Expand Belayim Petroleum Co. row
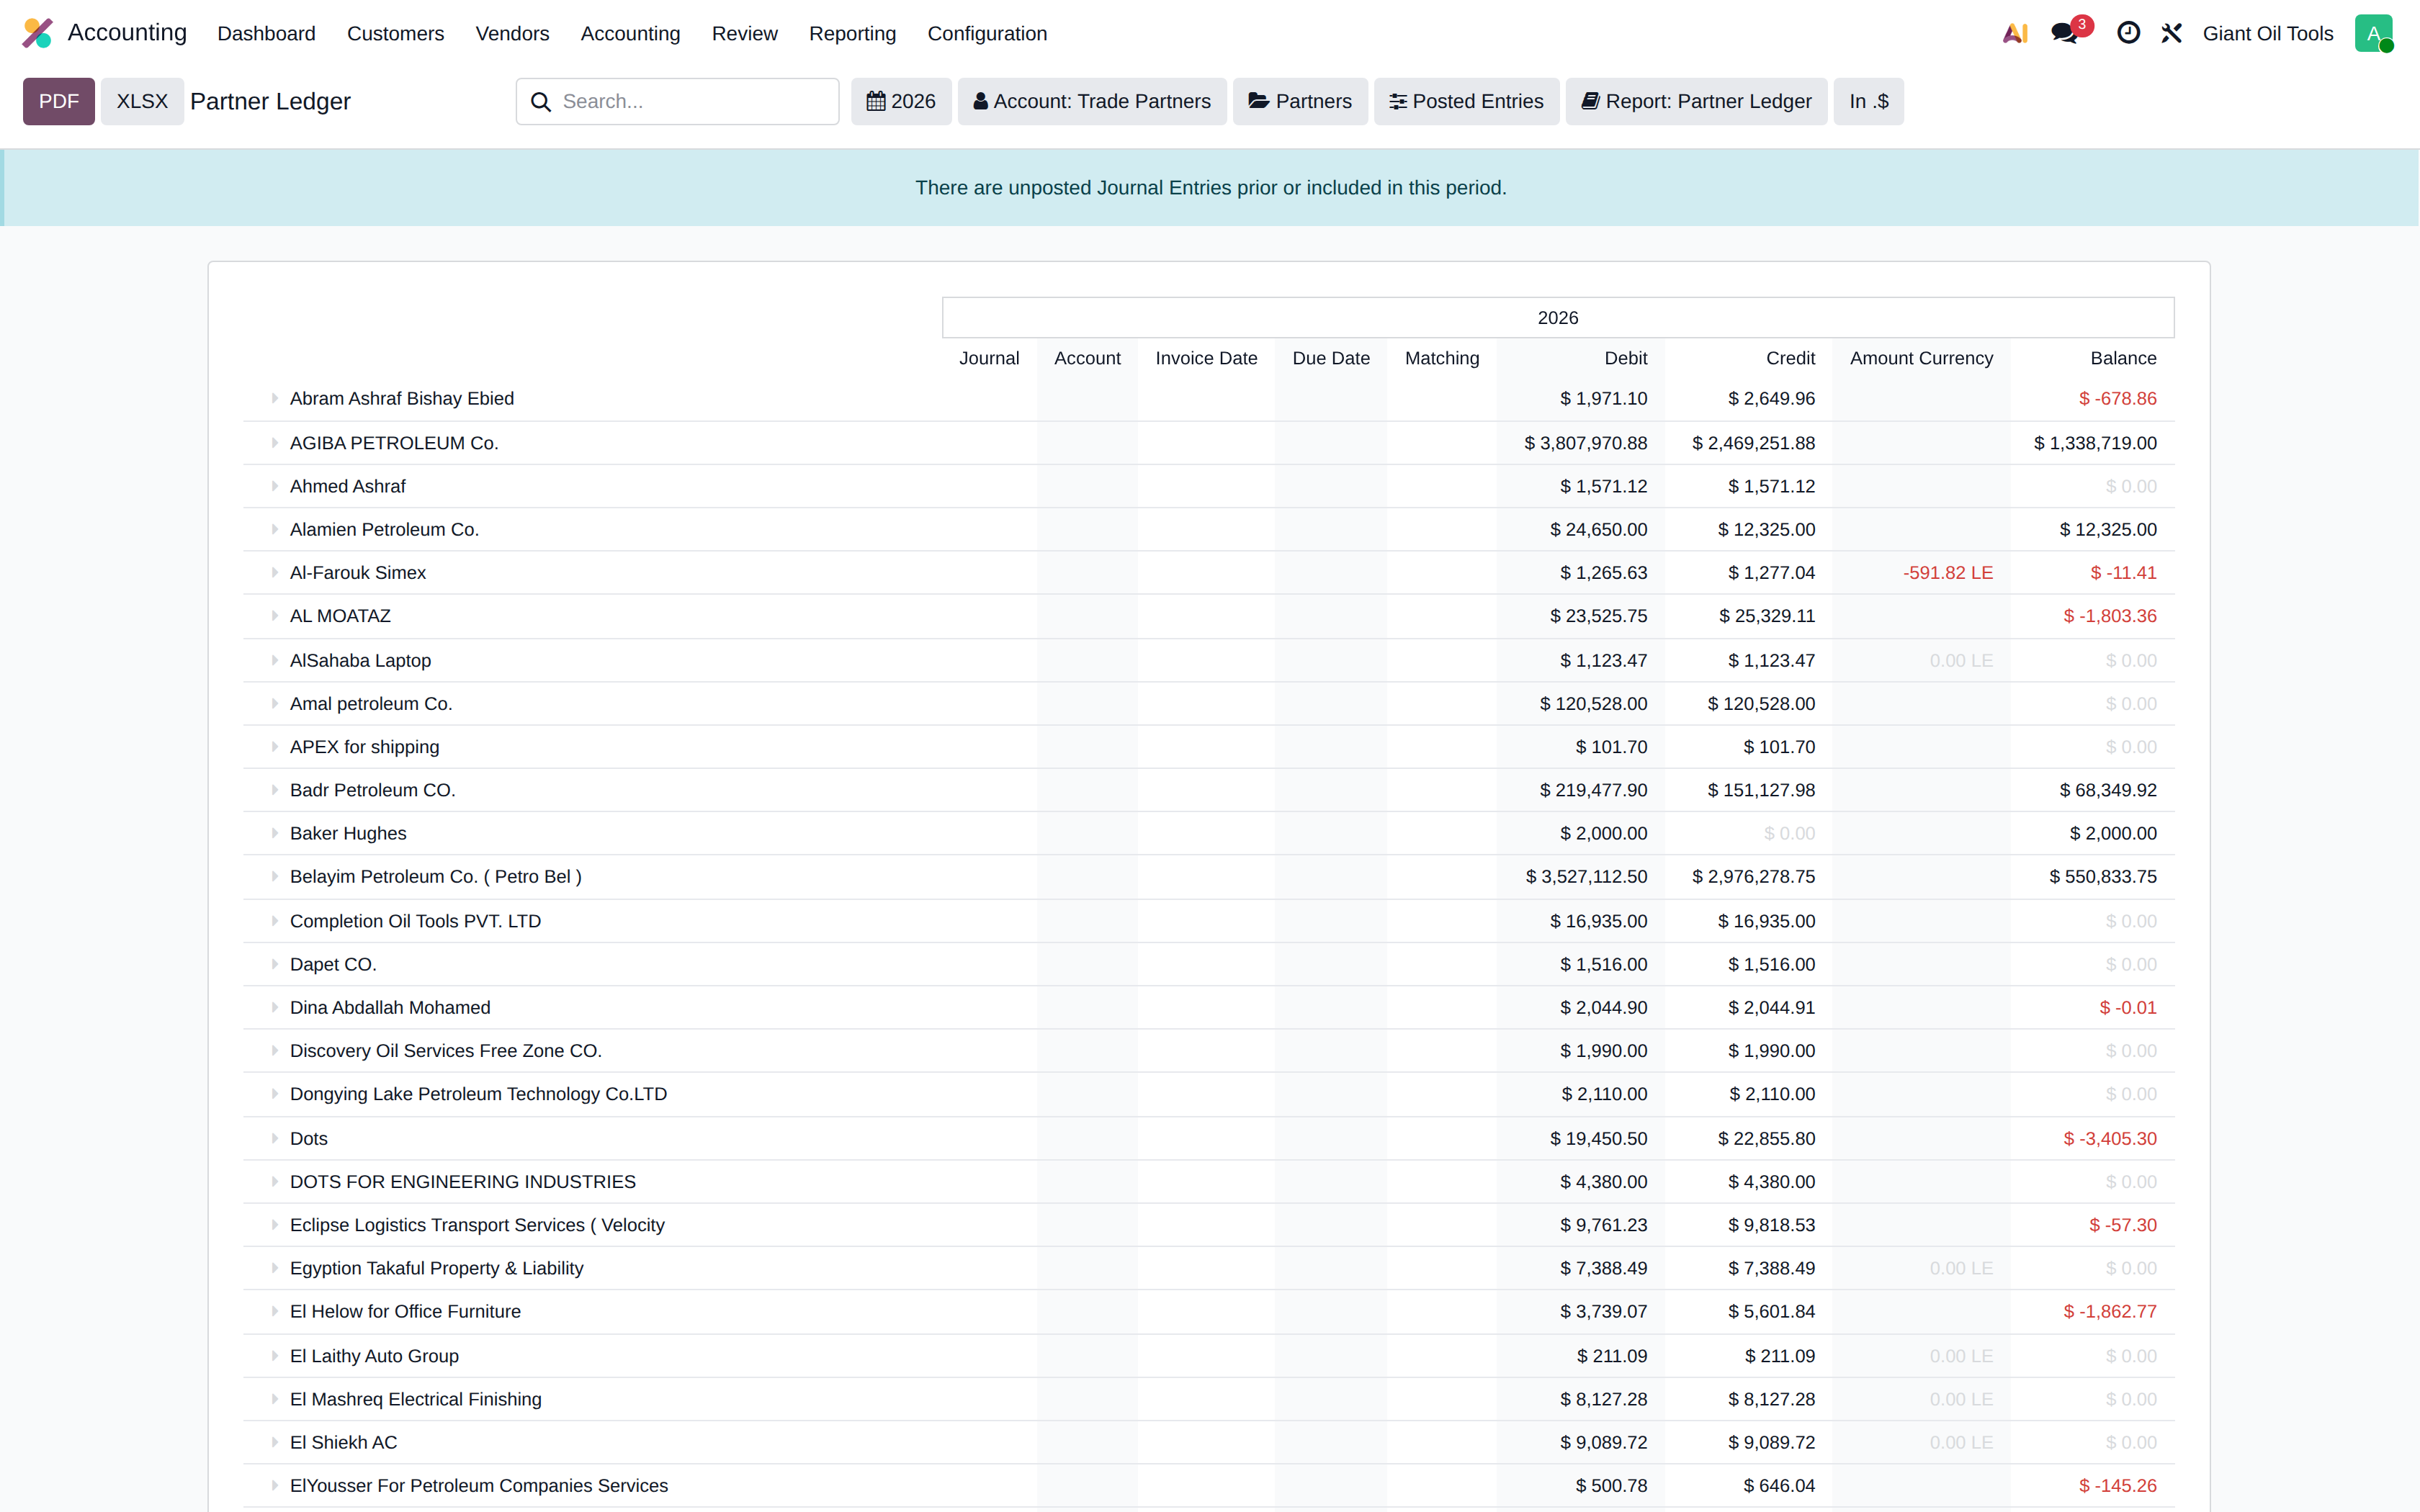 point(274,876)
